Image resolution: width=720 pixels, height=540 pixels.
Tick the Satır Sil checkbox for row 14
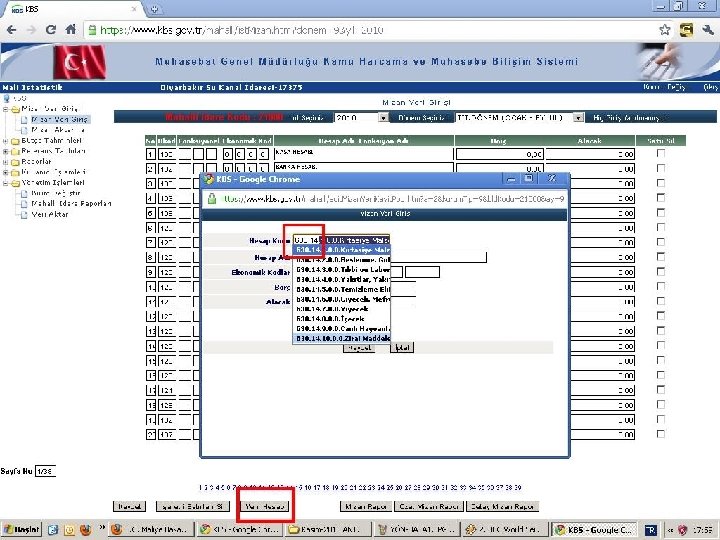[661, 345]
